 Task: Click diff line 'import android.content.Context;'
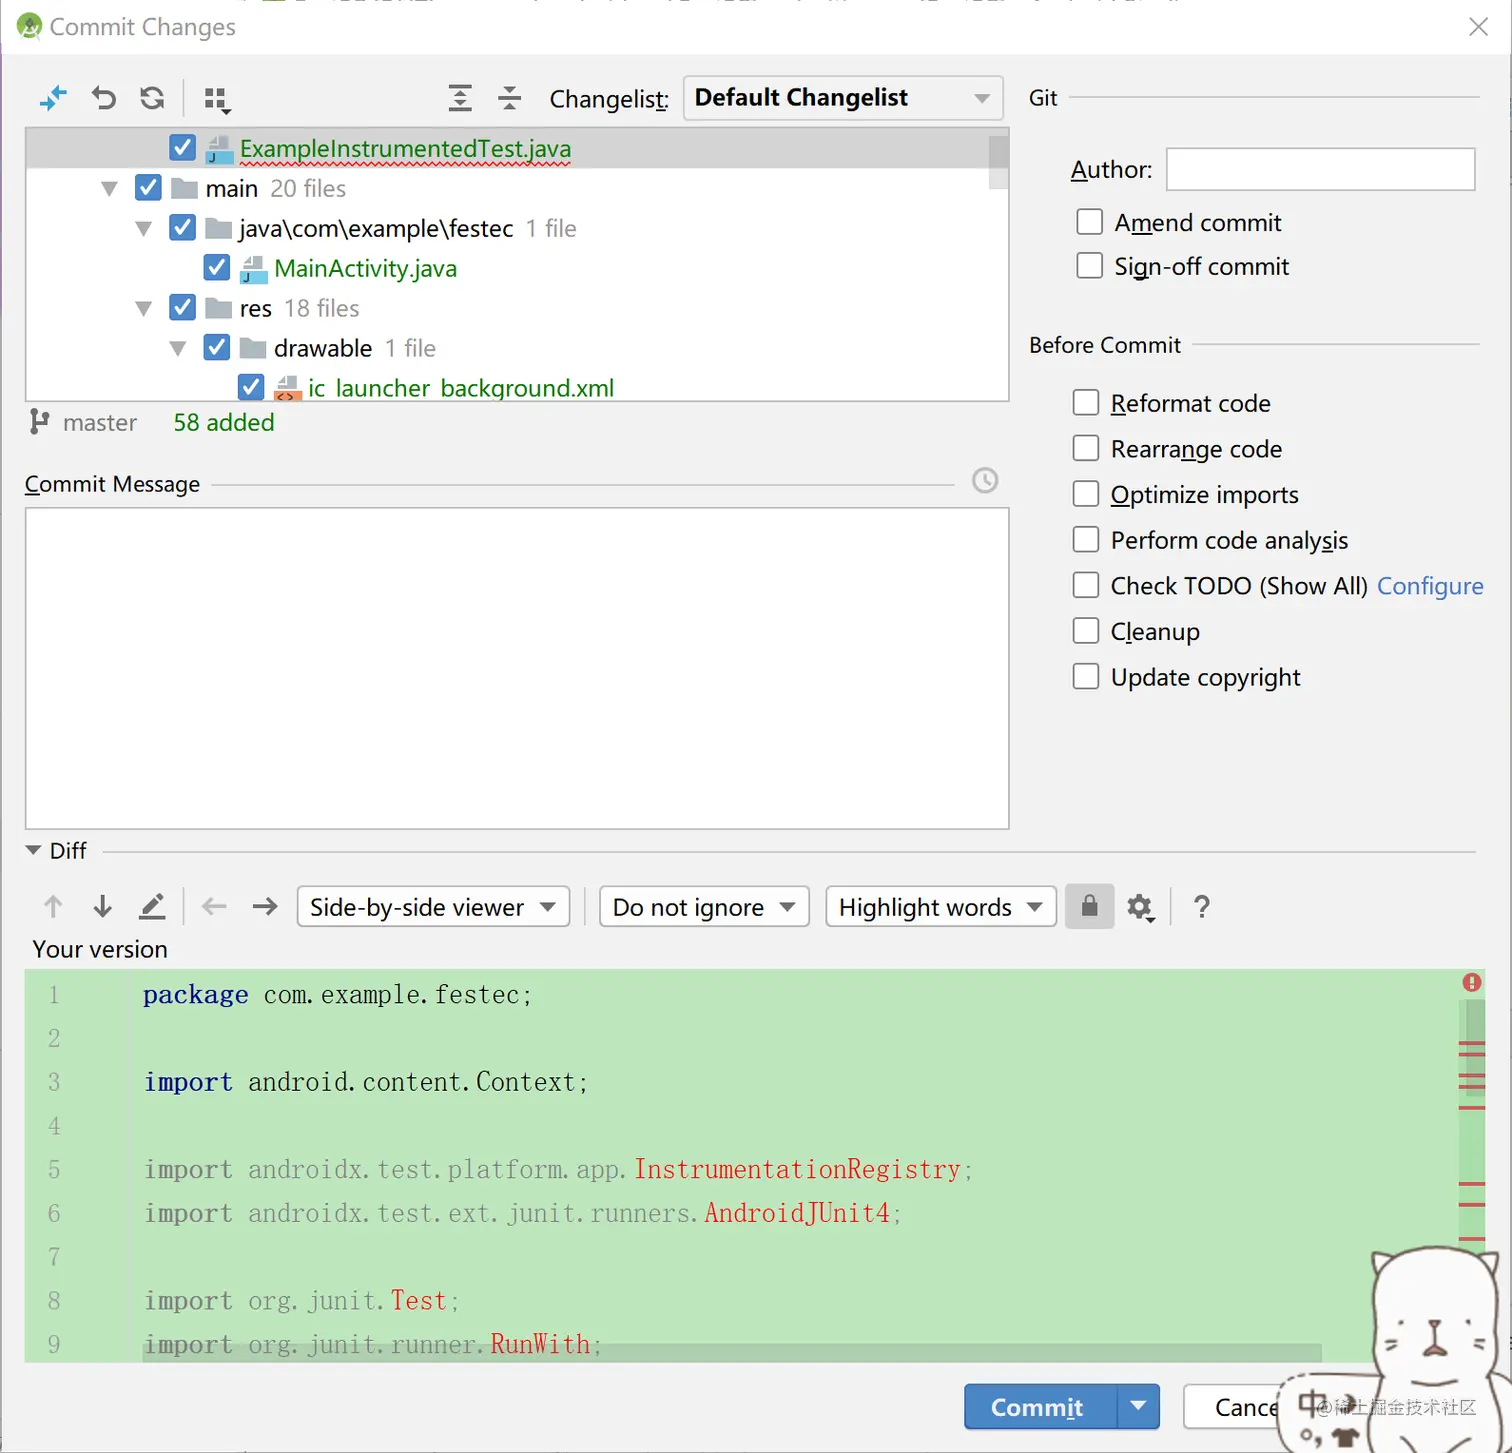[x=365, y=1082]
